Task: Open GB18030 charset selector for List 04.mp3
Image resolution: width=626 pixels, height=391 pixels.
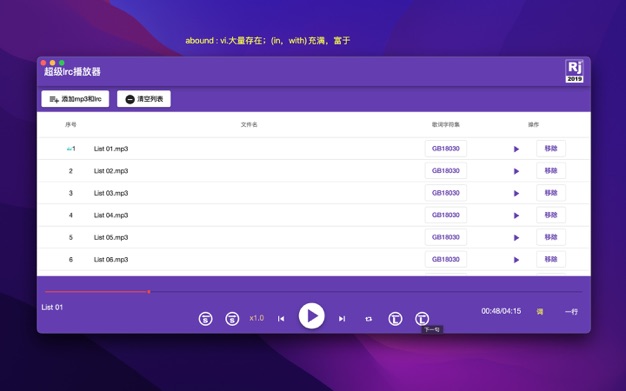Action: tap(446, 215)
